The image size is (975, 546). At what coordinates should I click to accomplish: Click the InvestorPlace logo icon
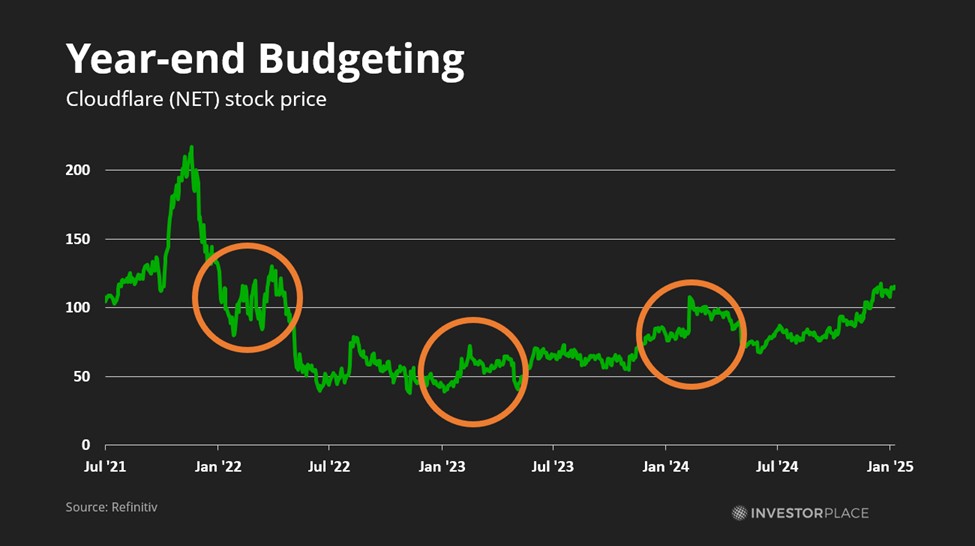click(x=739, y=513)
